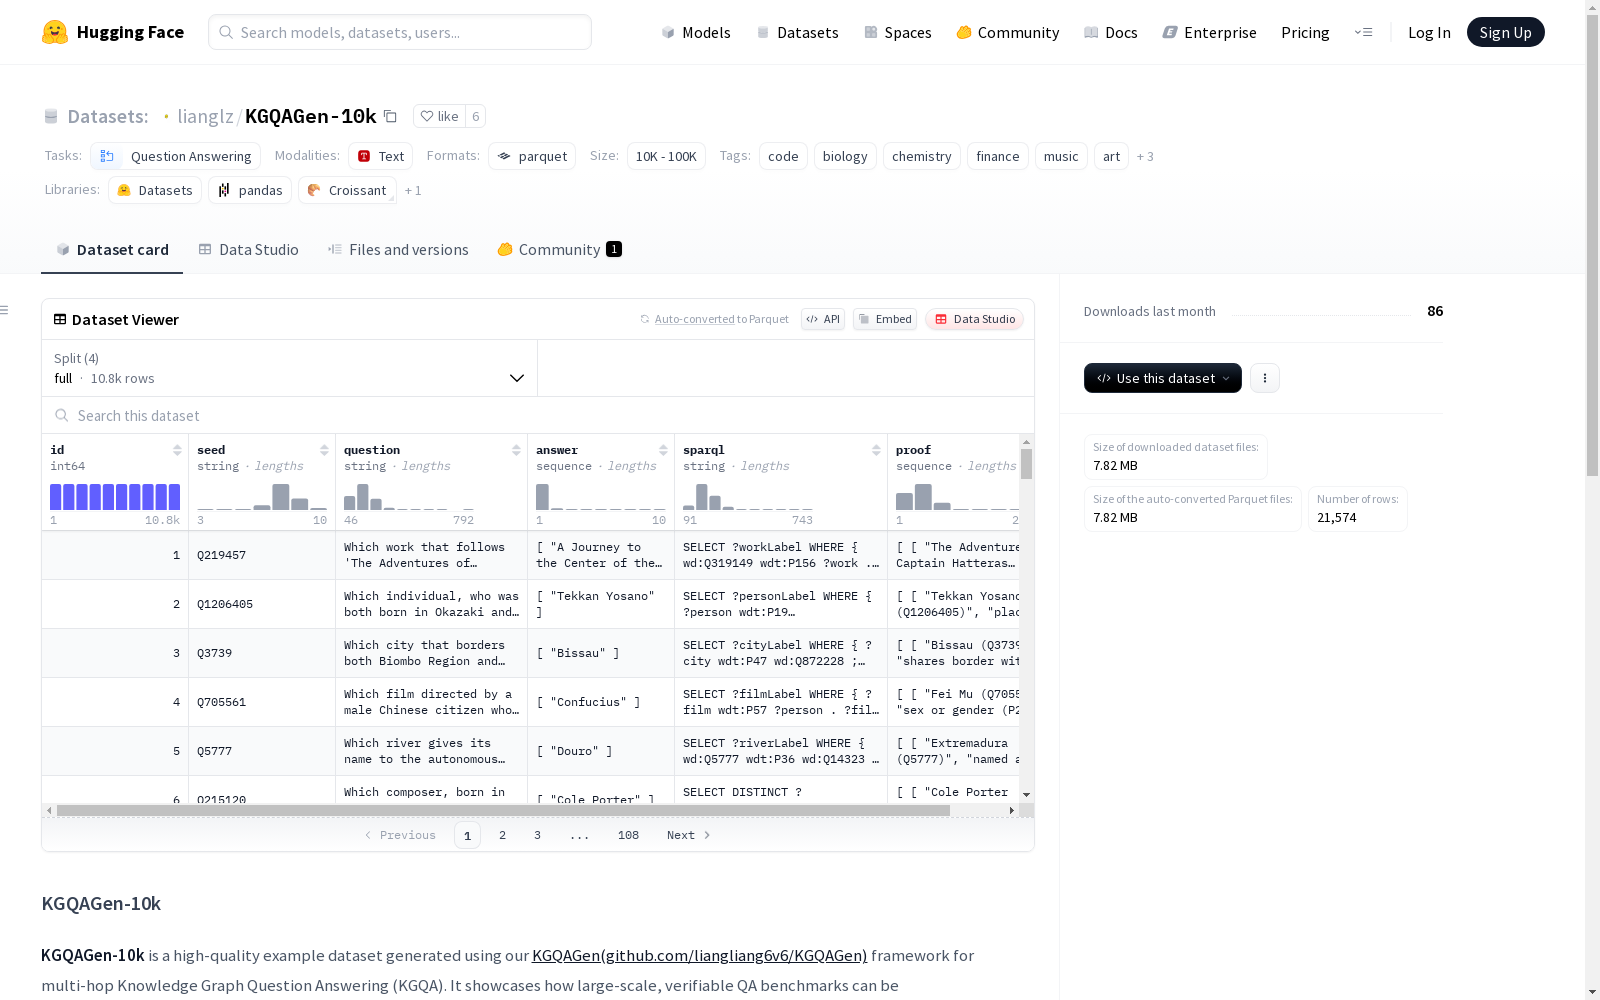This screenshot has width=1600, height=1000.
Task: Open the three-dot options next to Use this dataset
Action: point(1265,378)
